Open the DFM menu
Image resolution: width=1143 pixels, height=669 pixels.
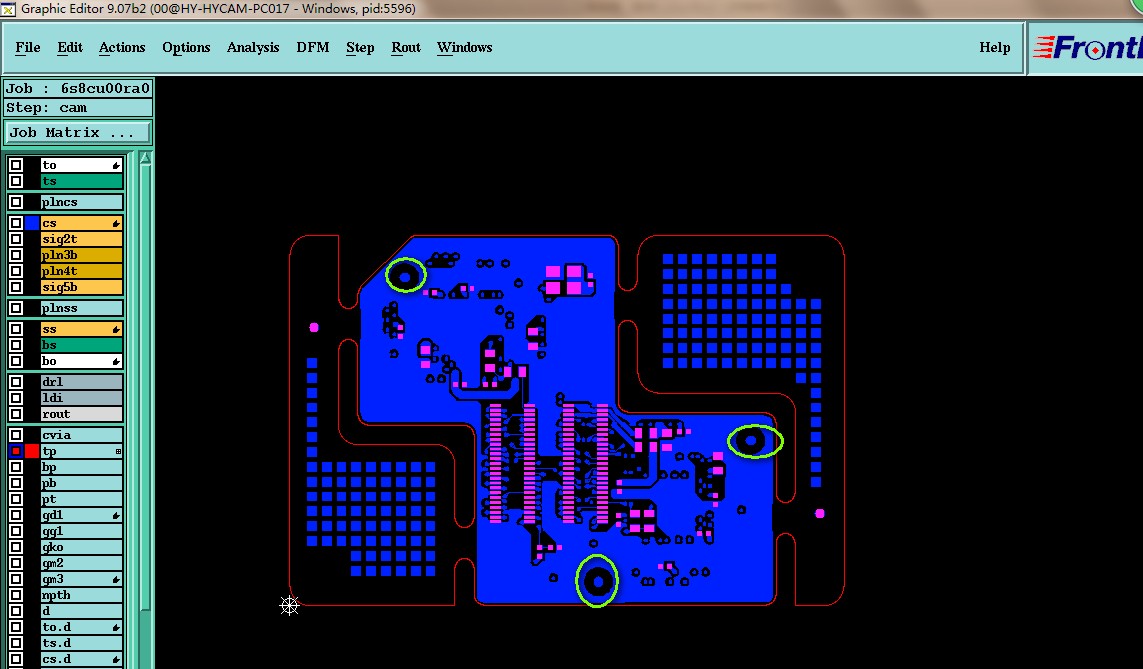tap(313, 47)
